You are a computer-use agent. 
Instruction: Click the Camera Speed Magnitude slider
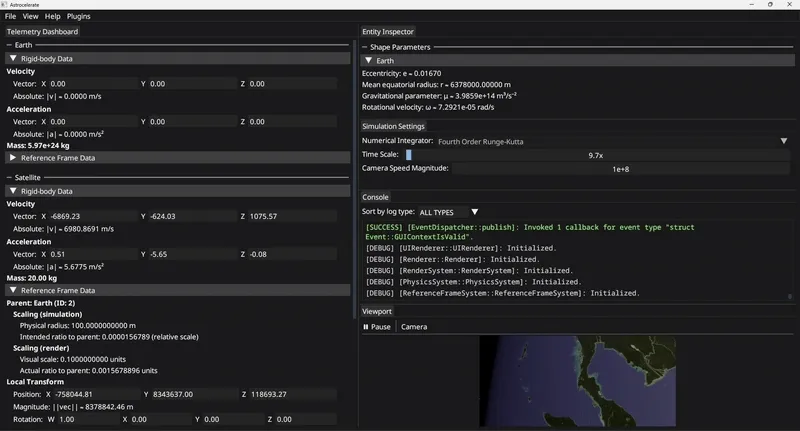tap(620, 169)
